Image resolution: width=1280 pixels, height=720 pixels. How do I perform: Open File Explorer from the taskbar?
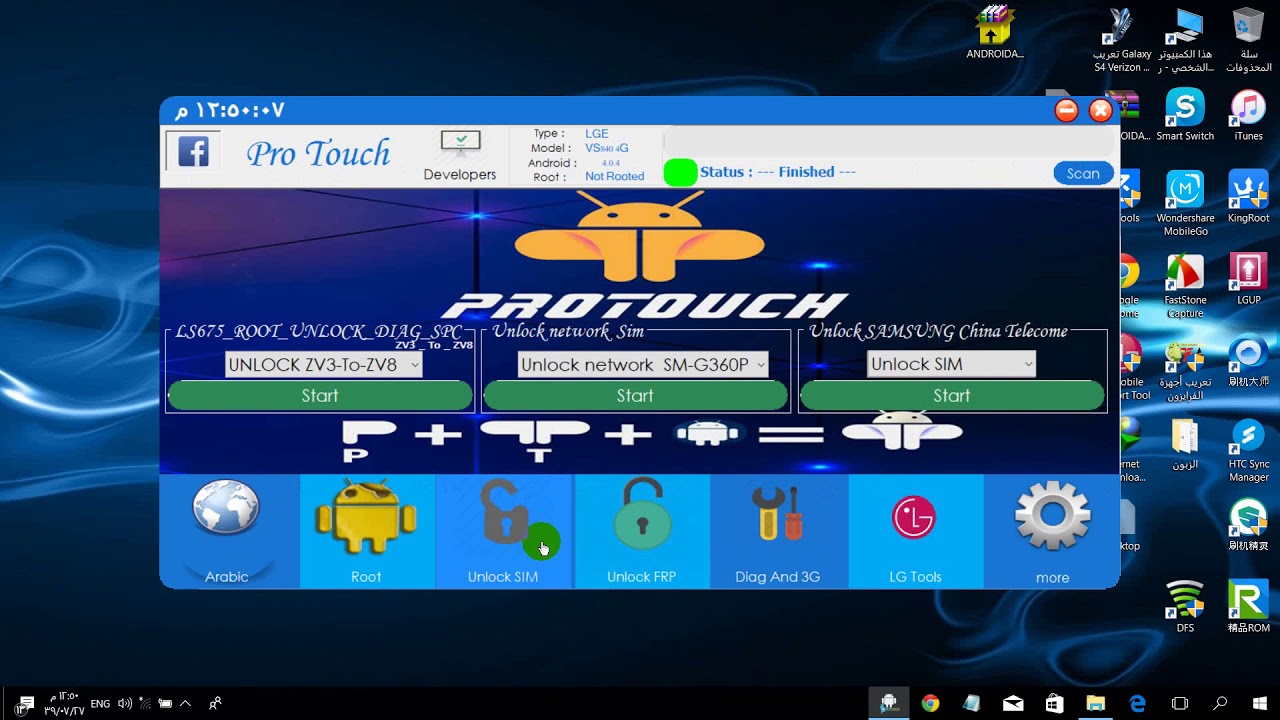click(1095, 704)
